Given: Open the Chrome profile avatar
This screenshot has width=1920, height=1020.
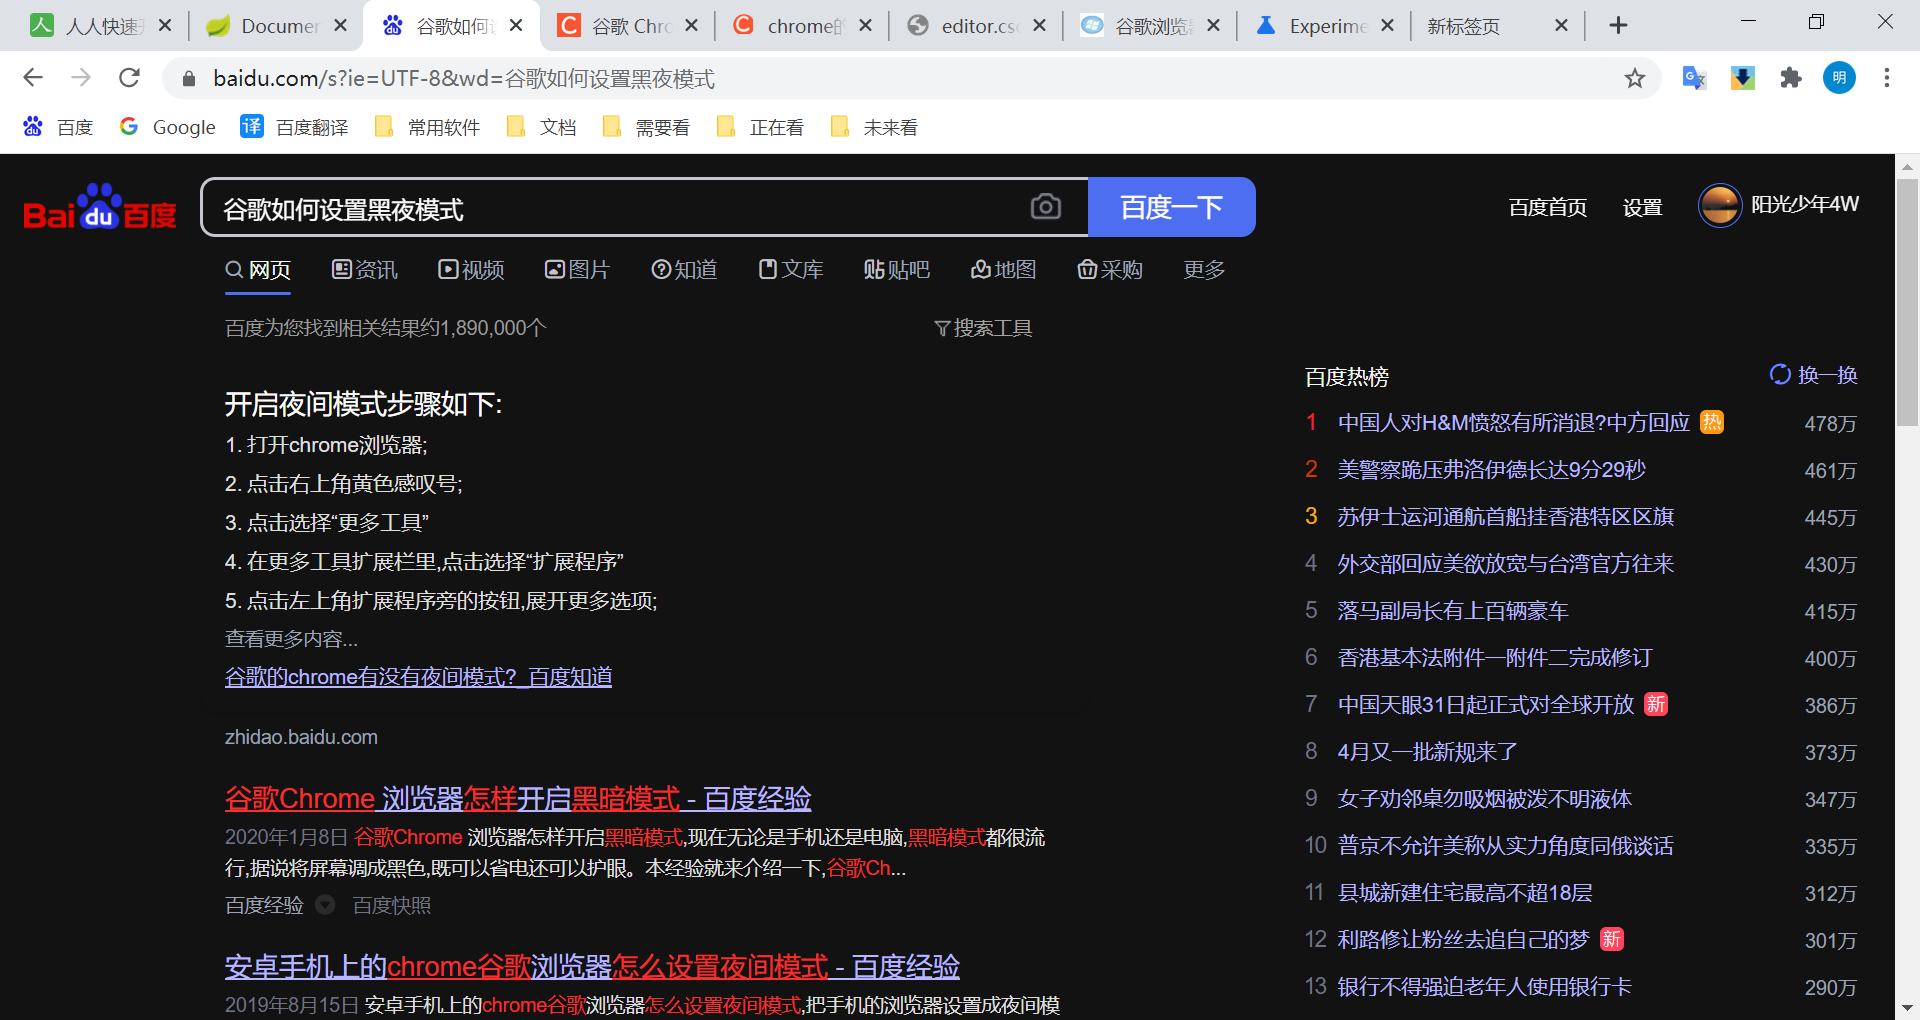Looking at the screenshot, I should pos(1839,78).
